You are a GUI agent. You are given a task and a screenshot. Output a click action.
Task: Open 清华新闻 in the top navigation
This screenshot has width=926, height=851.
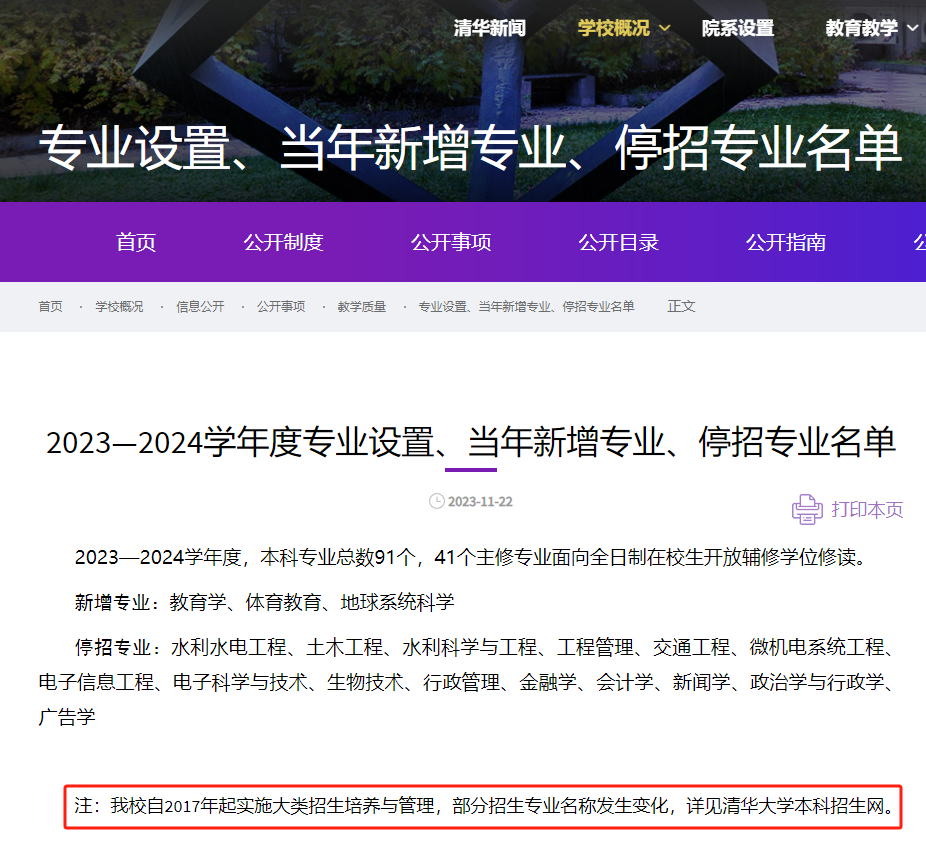[x=489, y=29]
